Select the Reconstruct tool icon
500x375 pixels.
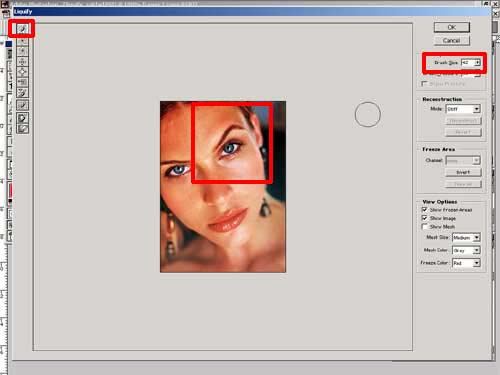(22, 105)
